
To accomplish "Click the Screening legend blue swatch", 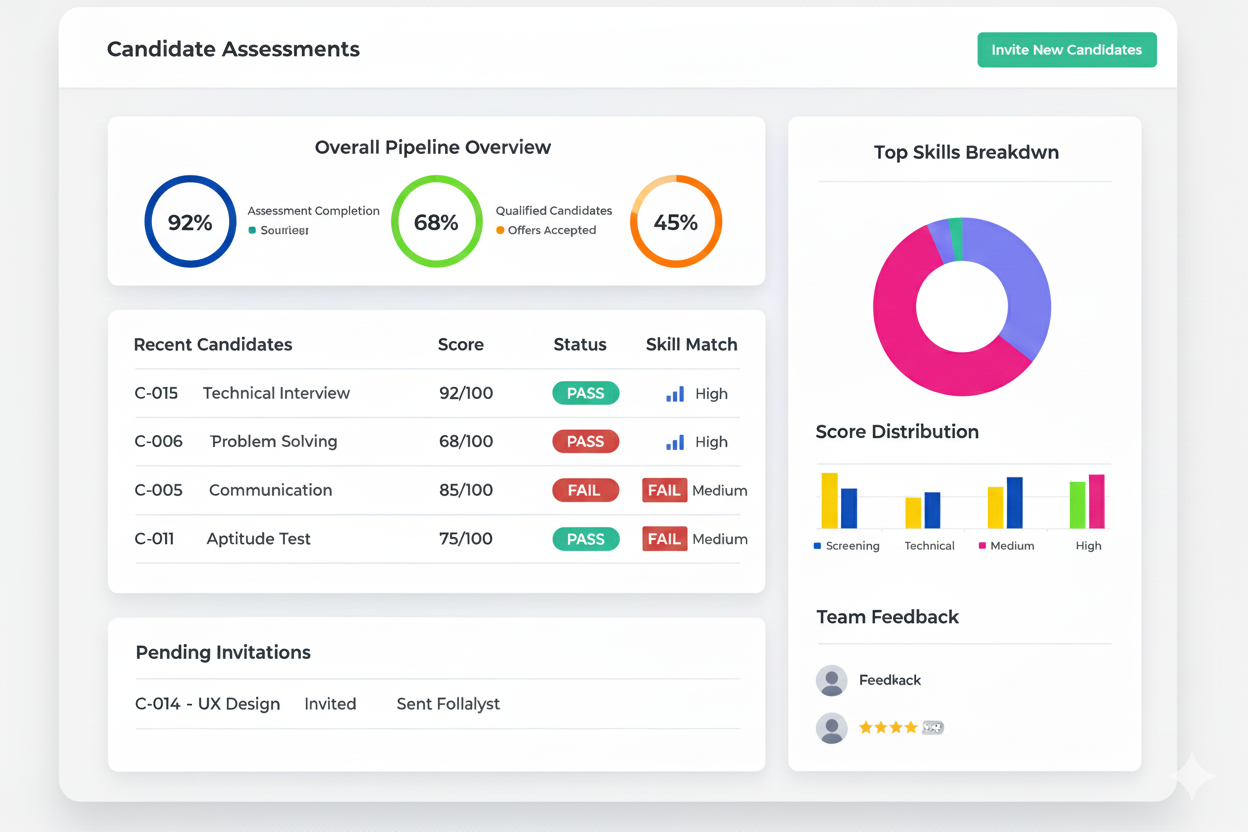I will pyautogui.click(x=818, y=546).
